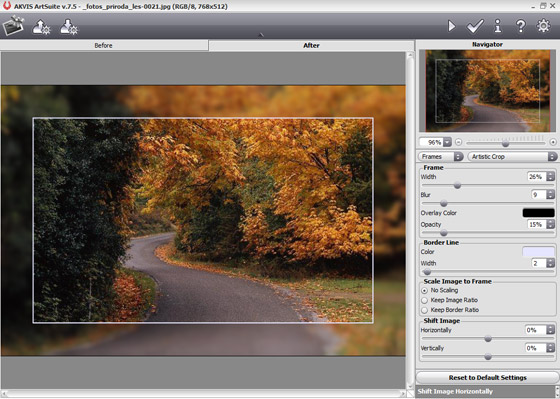
Task: Select the Keep Border Ratio option
Action: click(450, 310)
